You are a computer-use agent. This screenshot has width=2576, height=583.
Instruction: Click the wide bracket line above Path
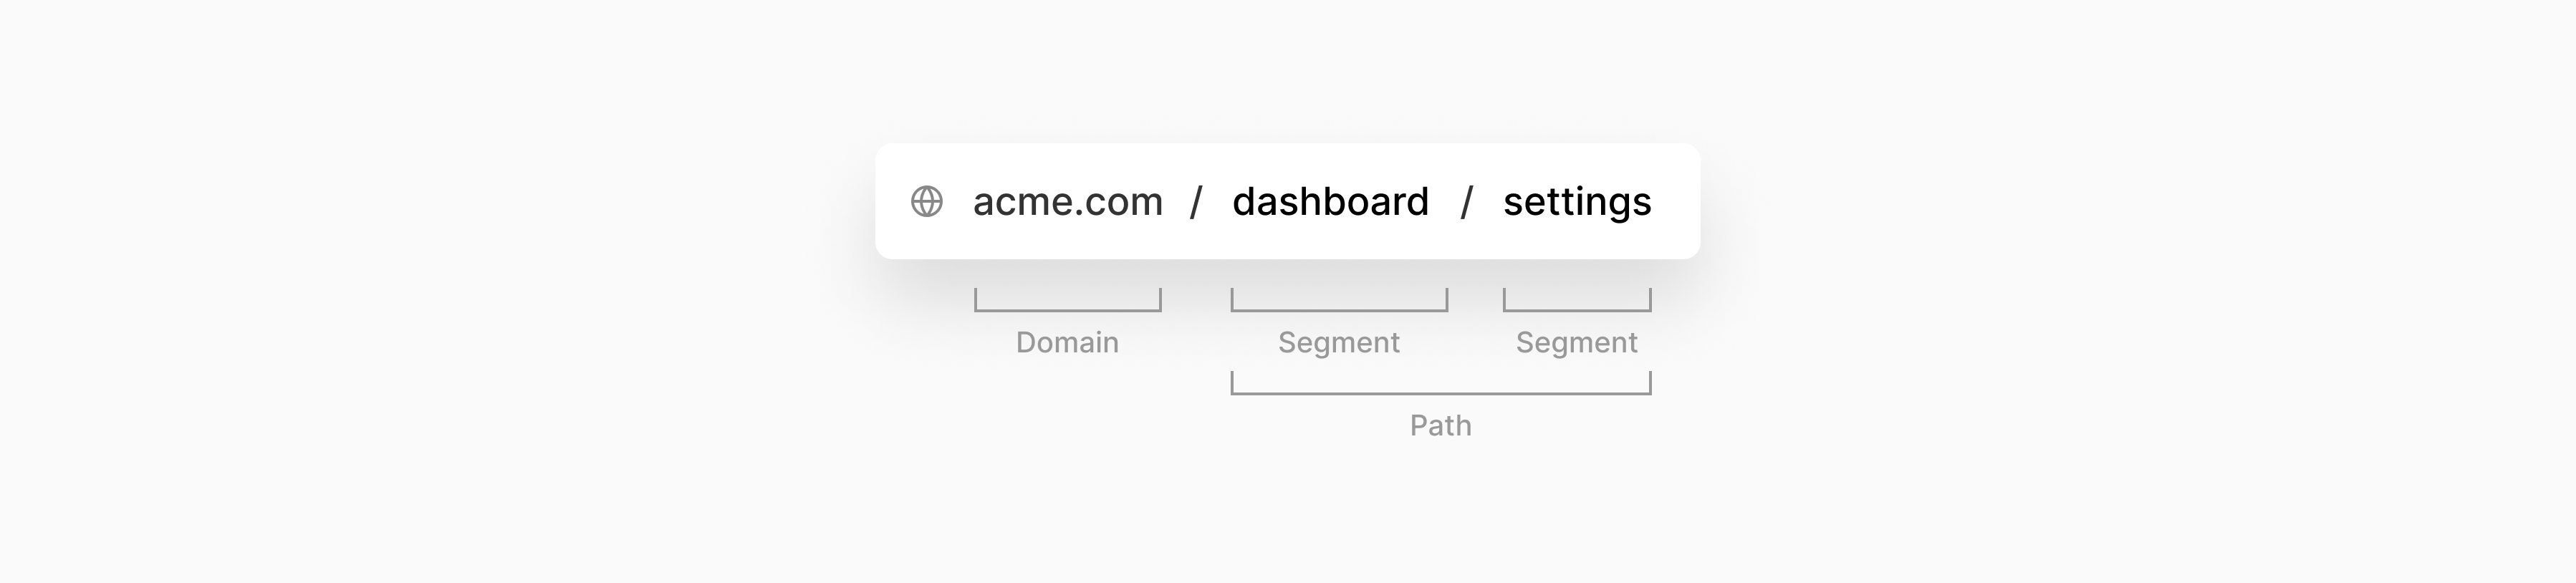point(1441,393)
